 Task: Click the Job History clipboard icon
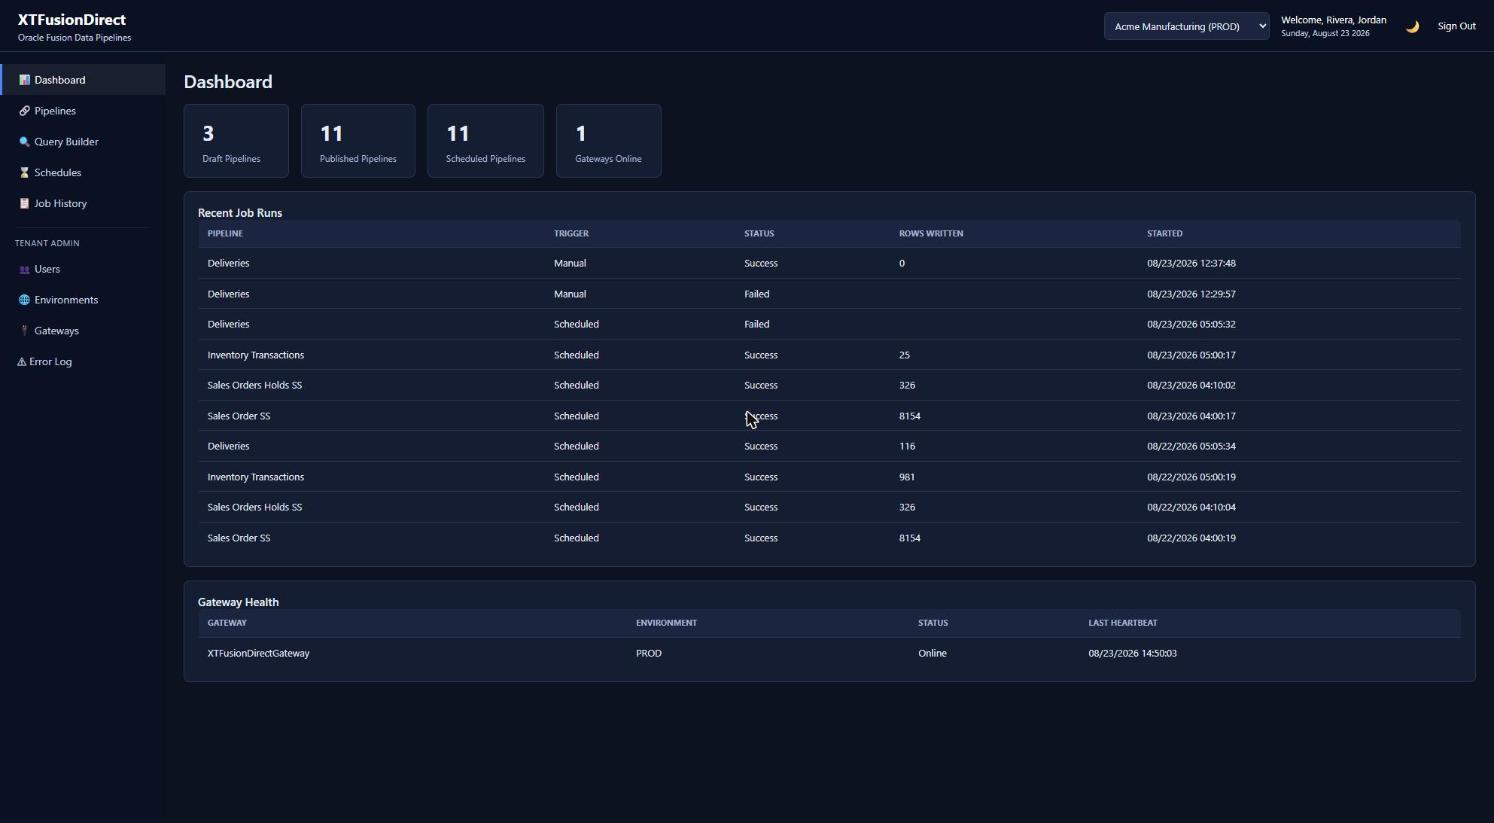coord(25,204)
